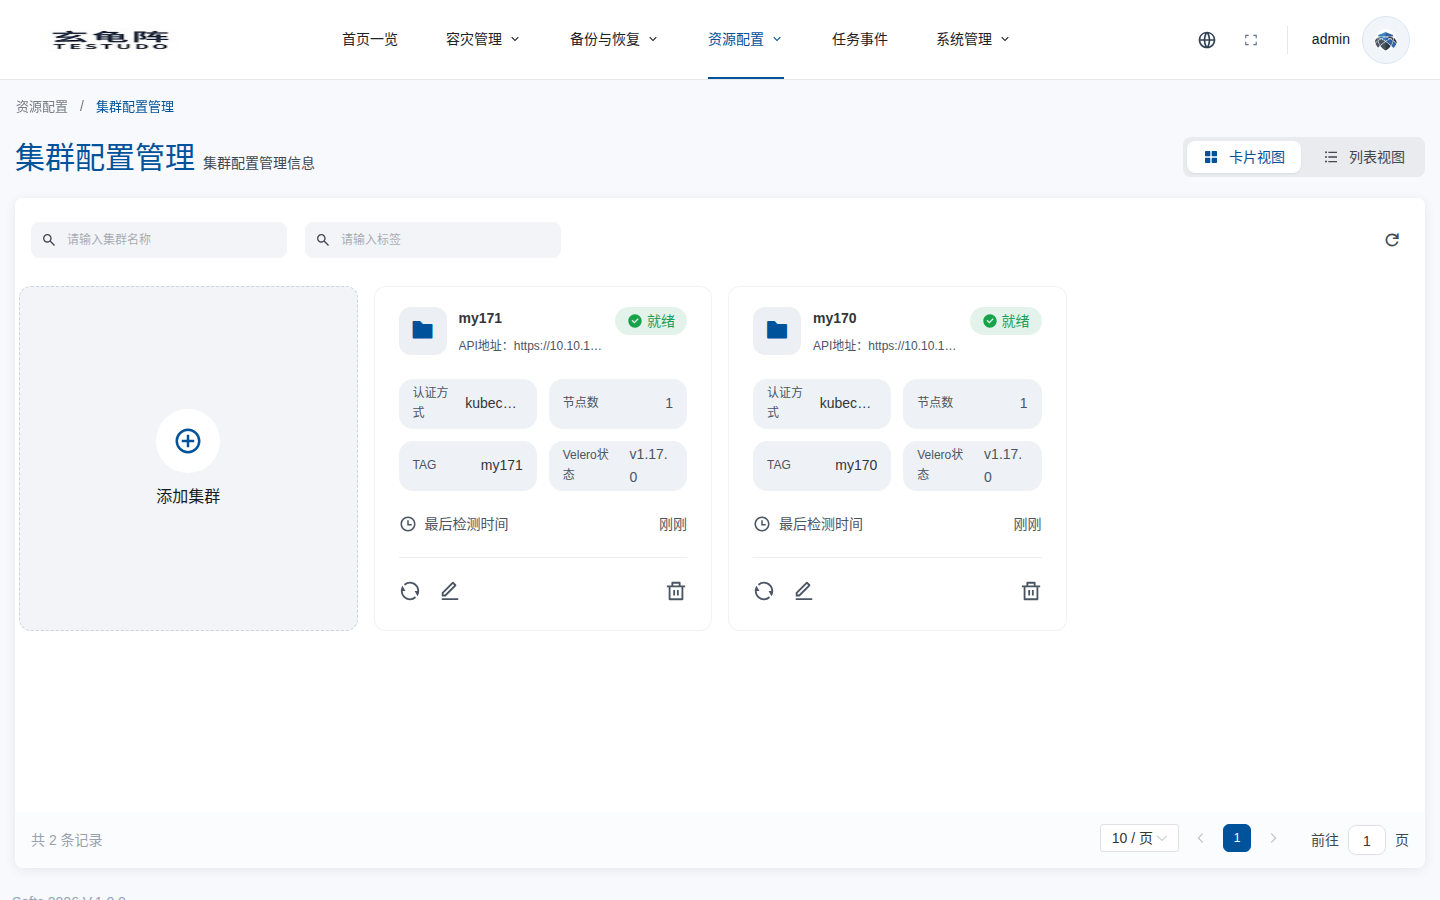
Task: Edit the my171 cluster
Action: pyautogui.click(x=450, y=591)
